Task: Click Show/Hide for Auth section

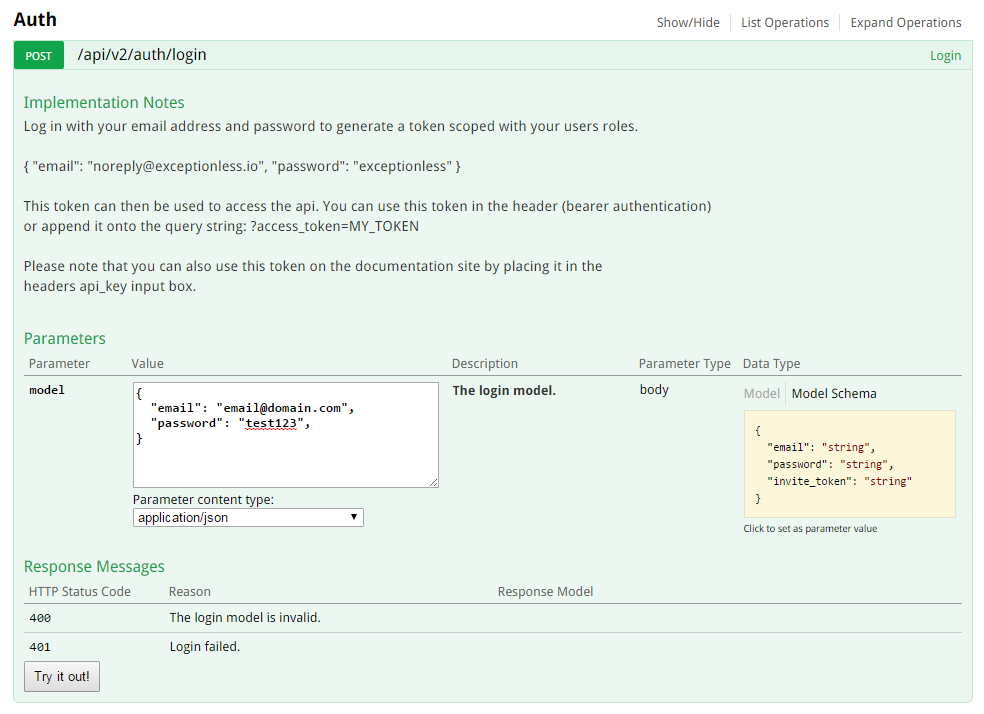Action: tap(688, 23)
